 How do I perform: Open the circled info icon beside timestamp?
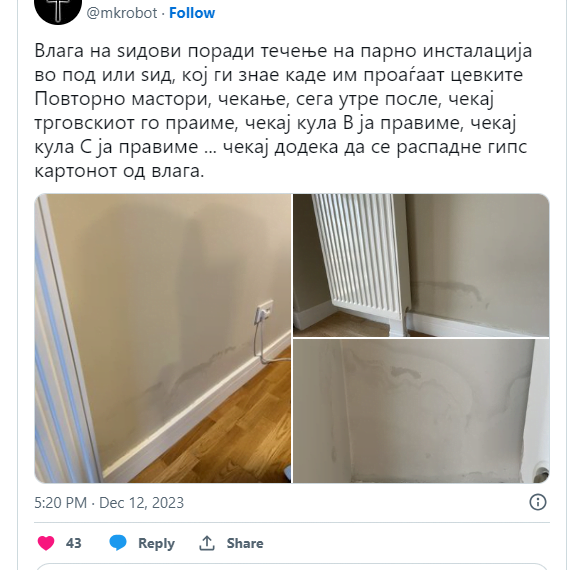pyautogui.click(x=538, y=502)
